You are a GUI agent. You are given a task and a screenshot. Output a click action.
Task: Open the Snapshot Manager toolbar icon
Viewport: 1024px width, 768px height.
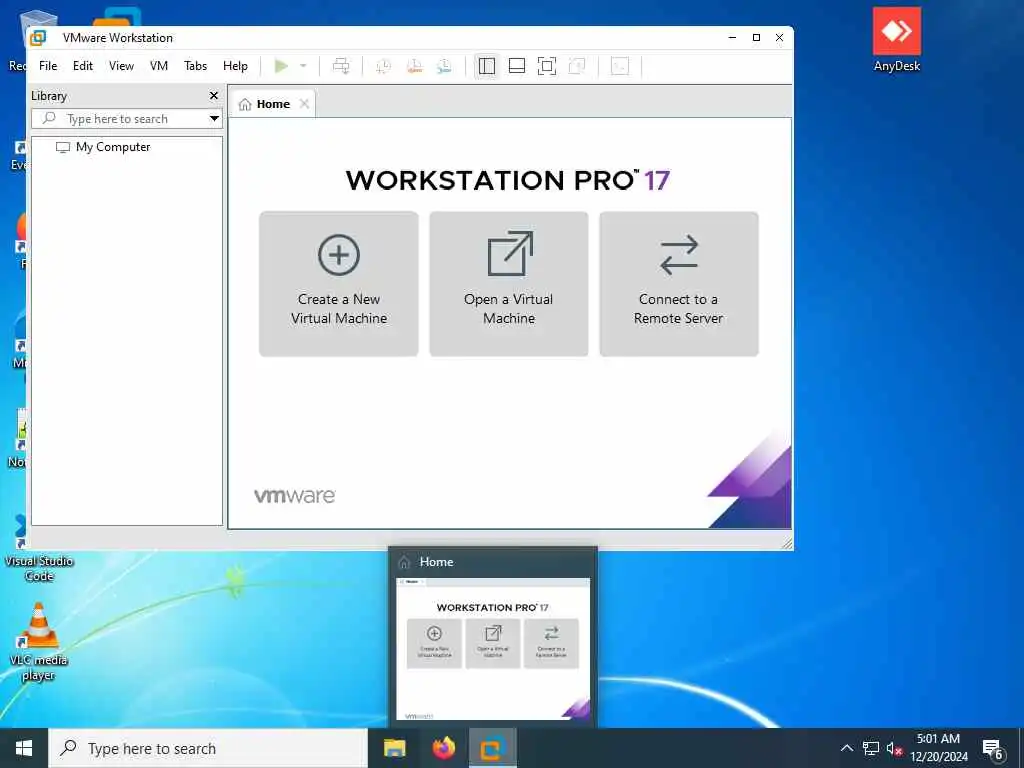pos(444,66)
